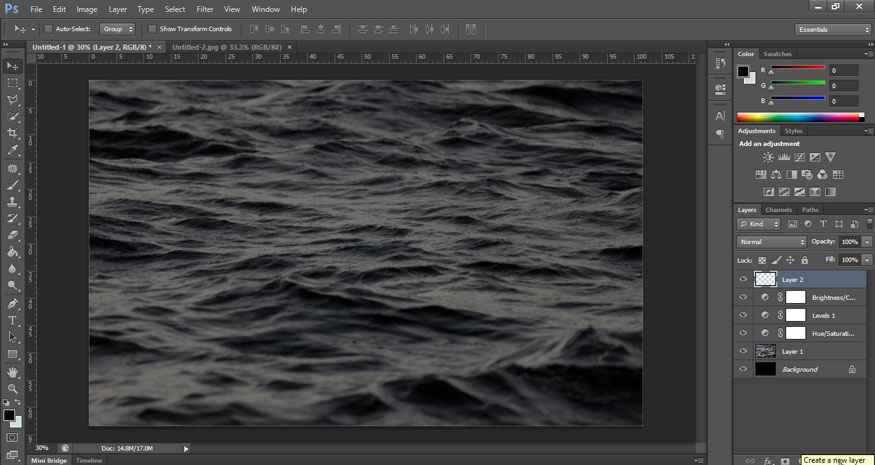
Task: Open the History panel icon
Action: click(720, 64)
